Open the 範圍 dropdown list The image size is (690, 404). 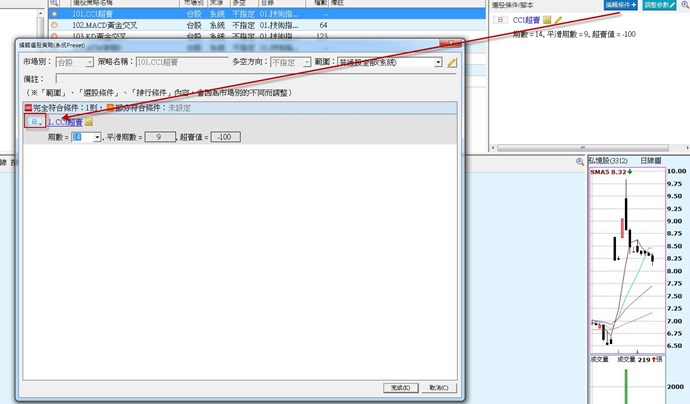click(x=437, y=62)
